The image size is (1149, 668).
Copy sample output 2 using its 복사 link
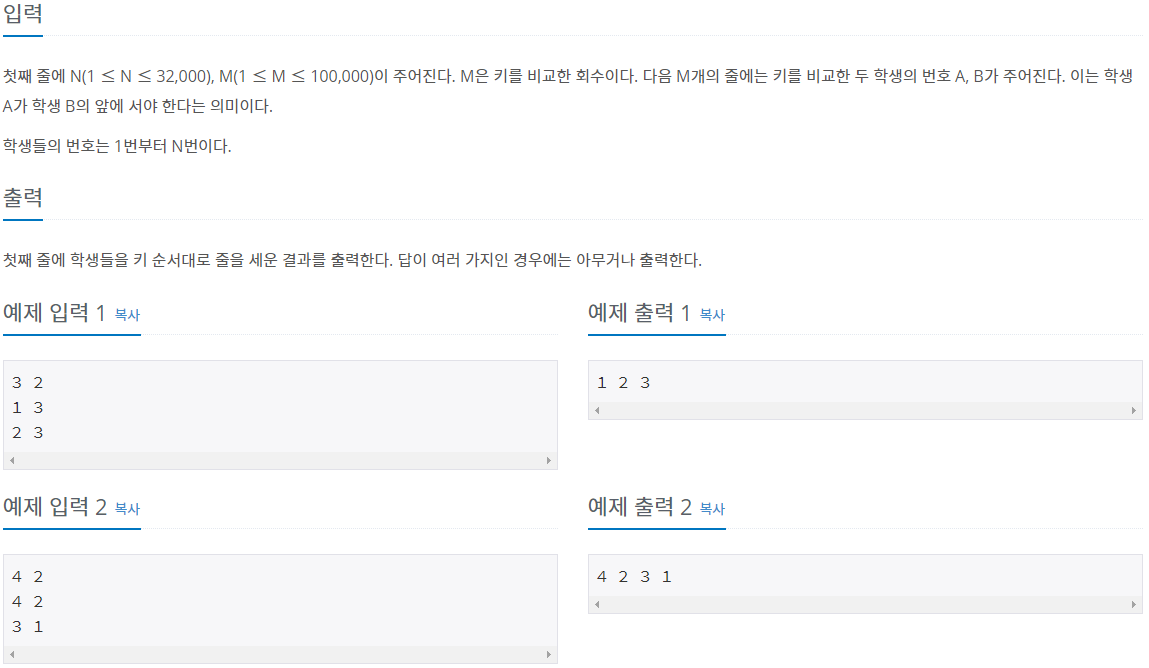click(714, 509)
